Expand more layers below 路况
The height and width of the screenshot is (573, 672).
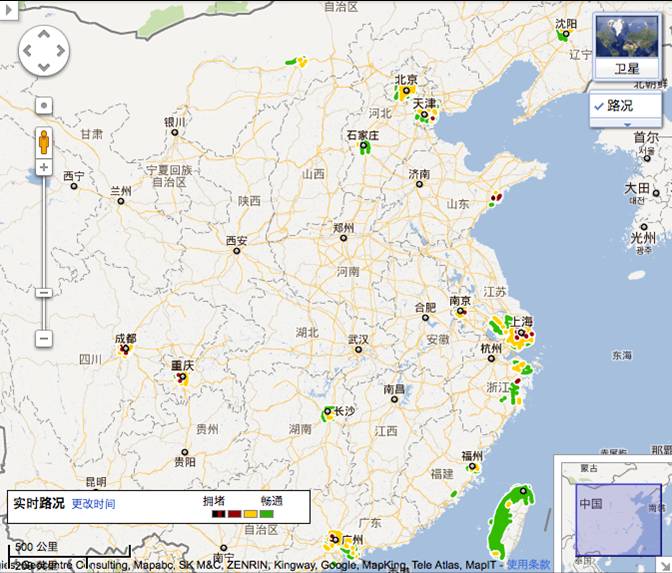click(626, 123)
